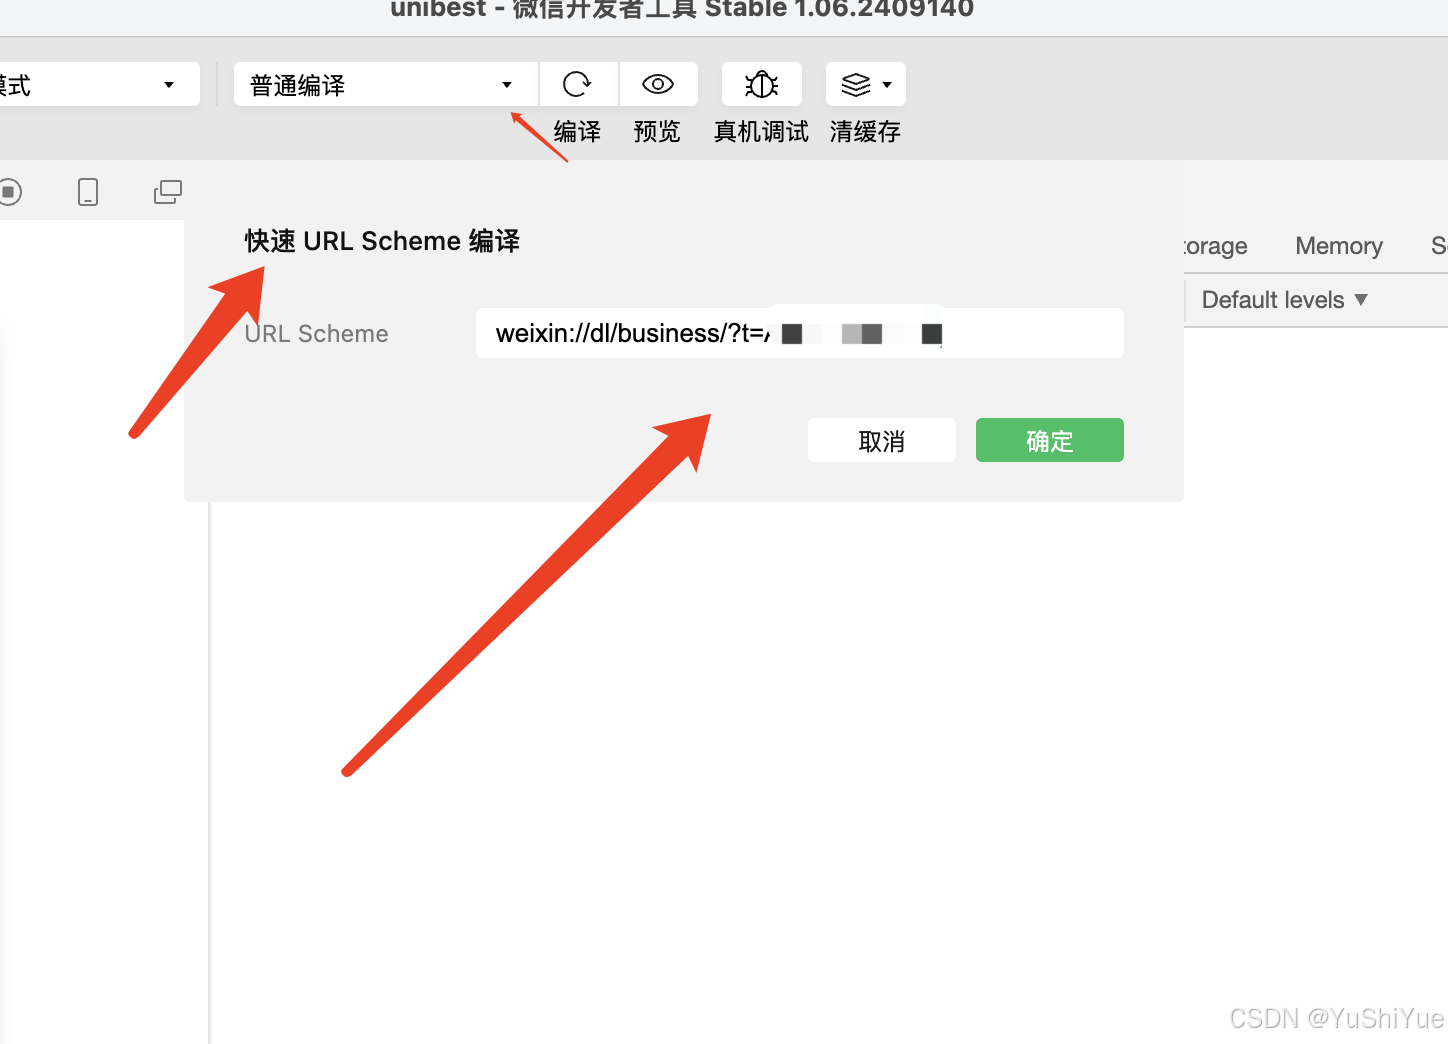Open the mode dropdown ending in 式
The image size is (1448, 1044).
click(99, 84)
